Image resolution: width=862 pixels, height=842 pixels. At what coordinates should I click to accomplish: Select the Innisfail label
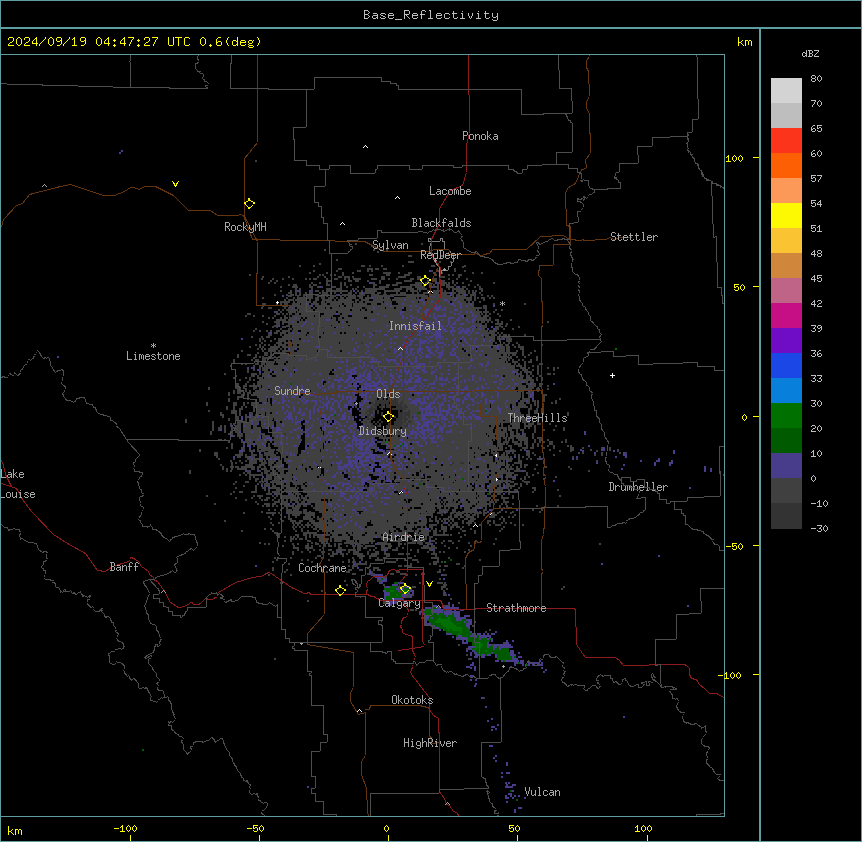tap(415, 326)
